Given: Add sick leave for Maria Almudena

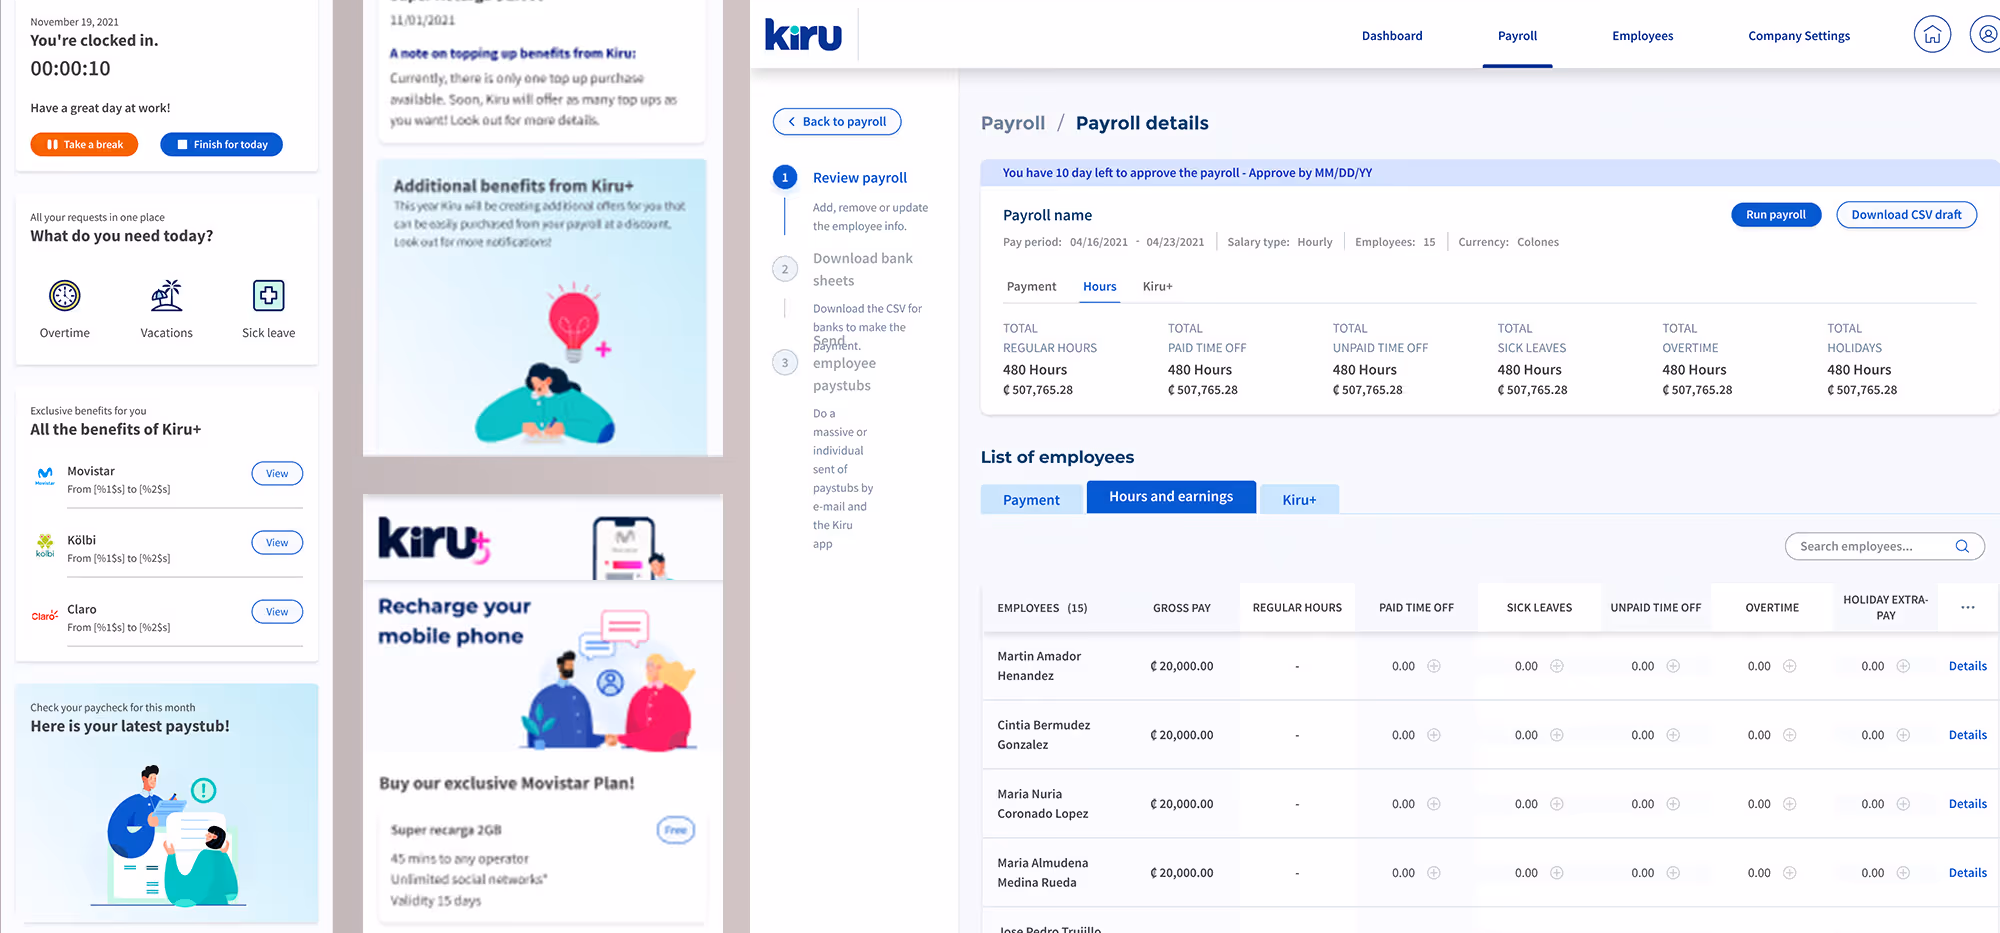Looking at the screenshot, I should point(1557,873).
